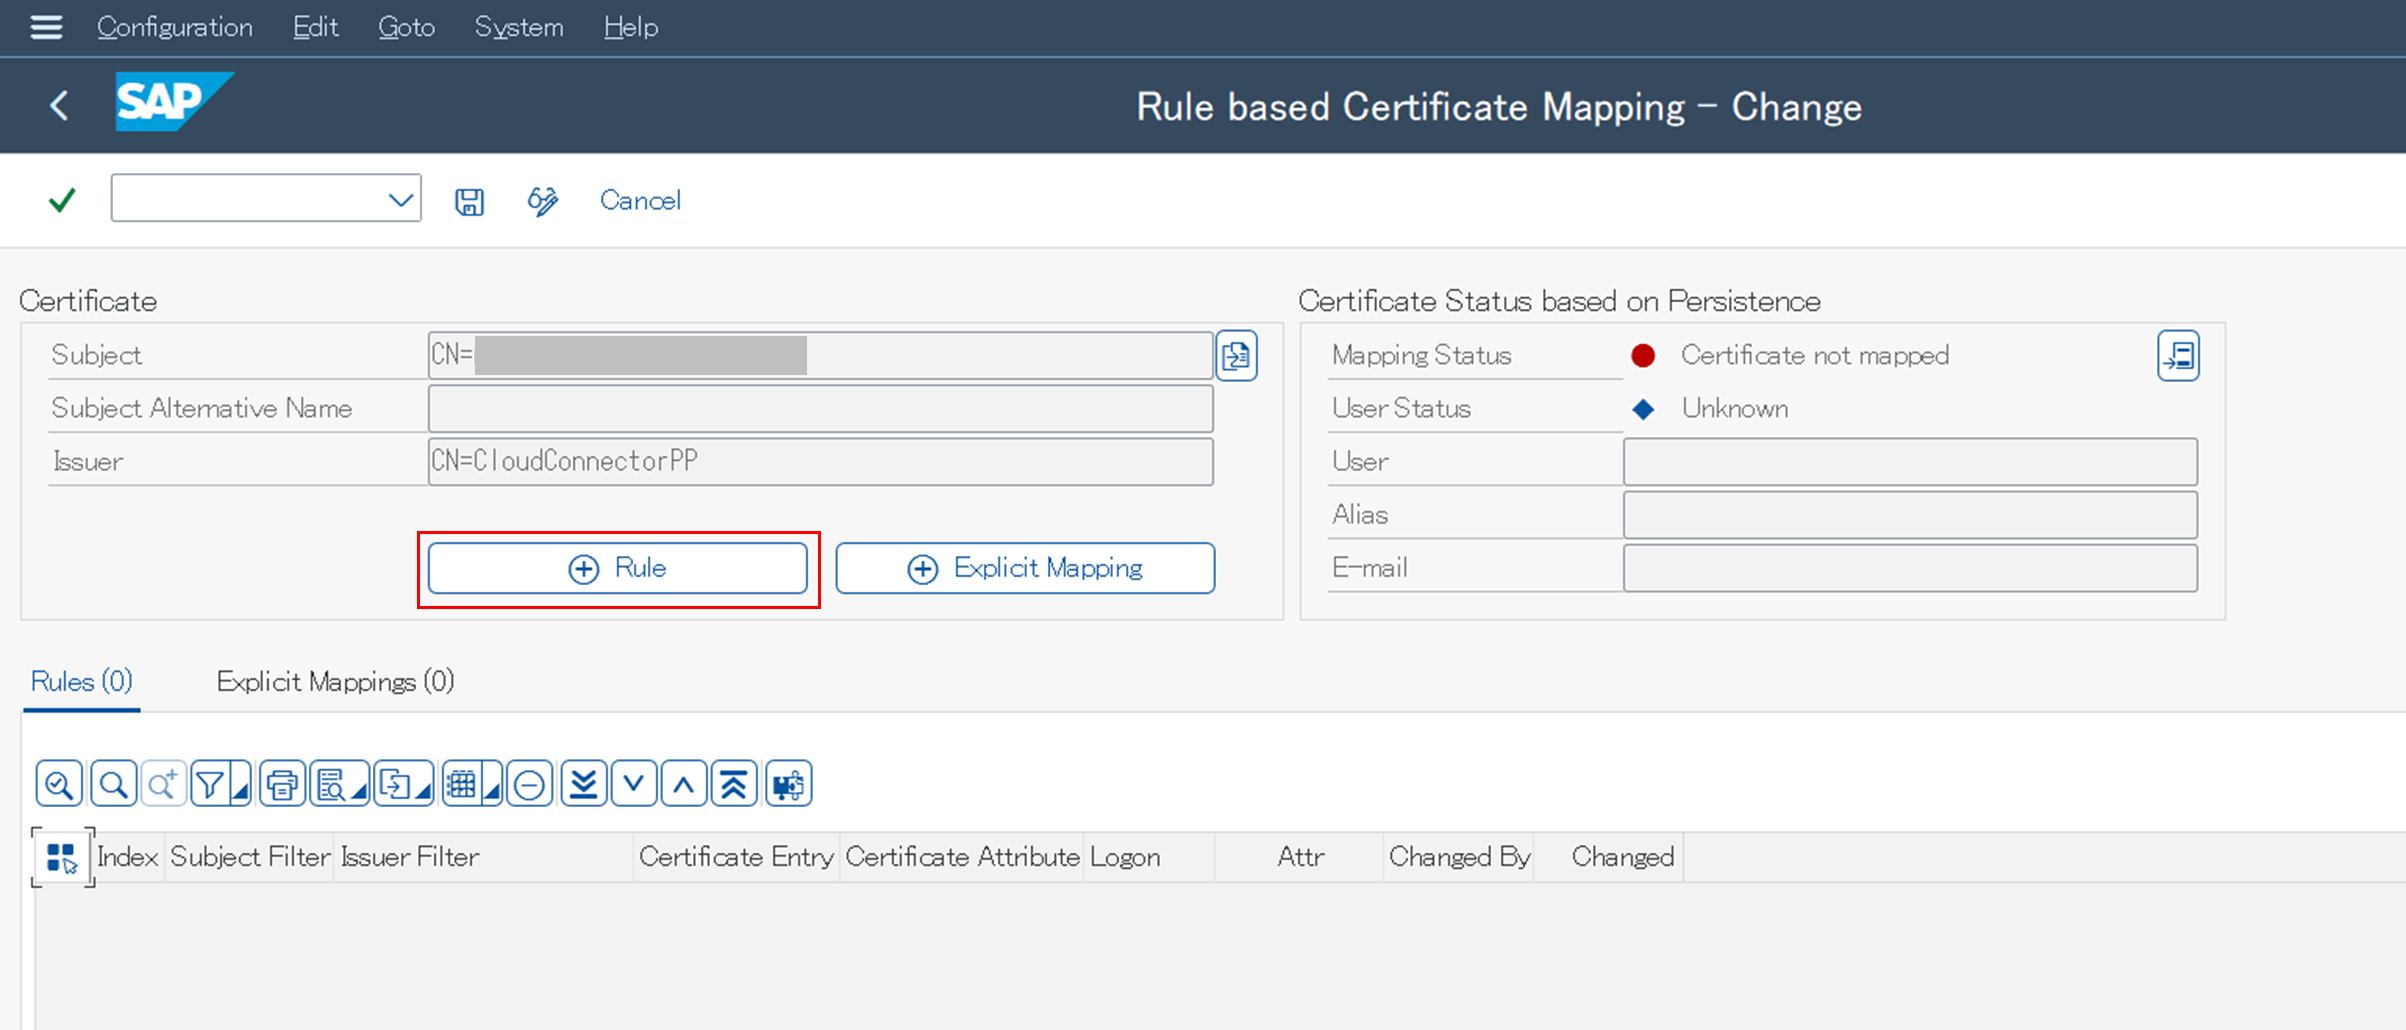Click the Explicit Mapping button
The height and width of the screenshot is (1030, 2406).
[1025, 568]
